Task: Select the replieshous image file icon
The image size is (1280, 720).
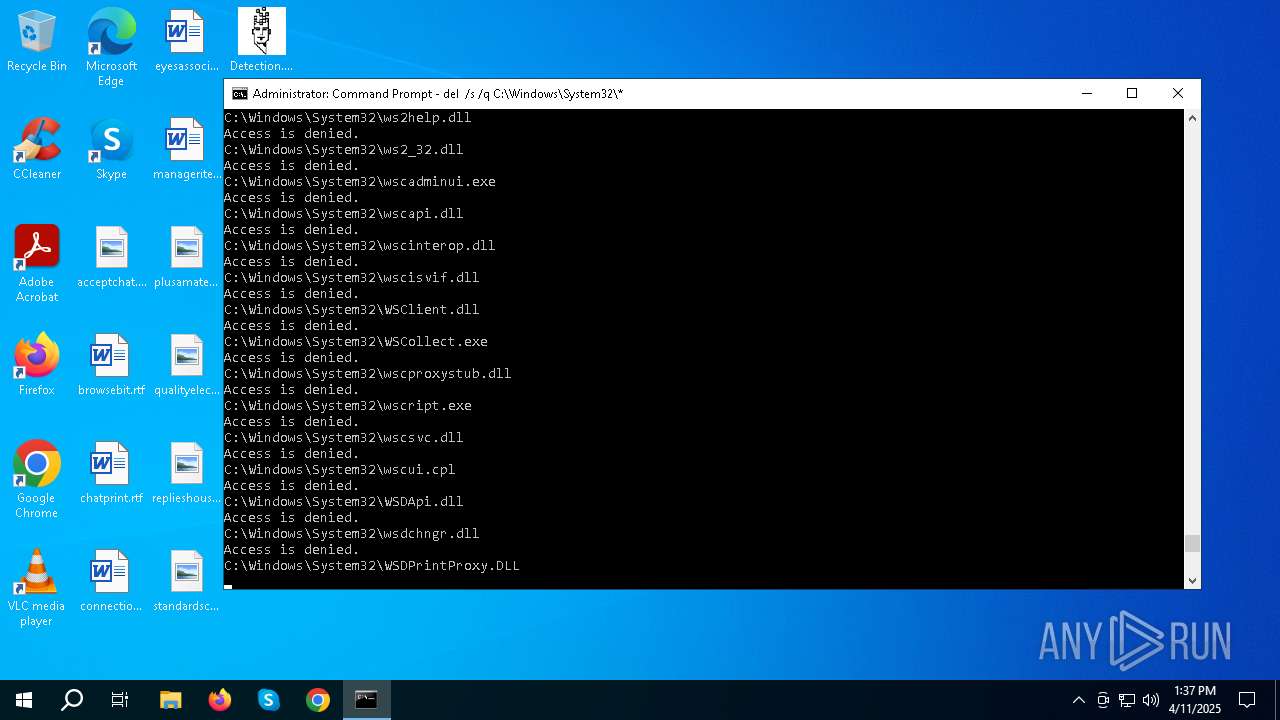Action: pos(186,473)
